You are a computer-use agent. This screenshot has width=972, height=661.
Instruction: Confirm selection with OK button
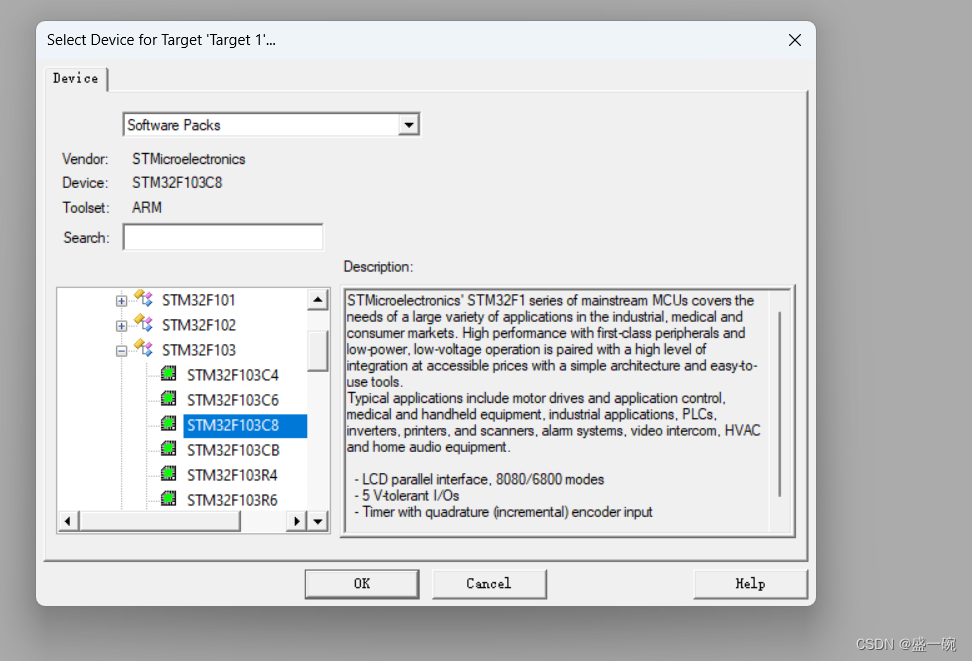tap(362, 583)
